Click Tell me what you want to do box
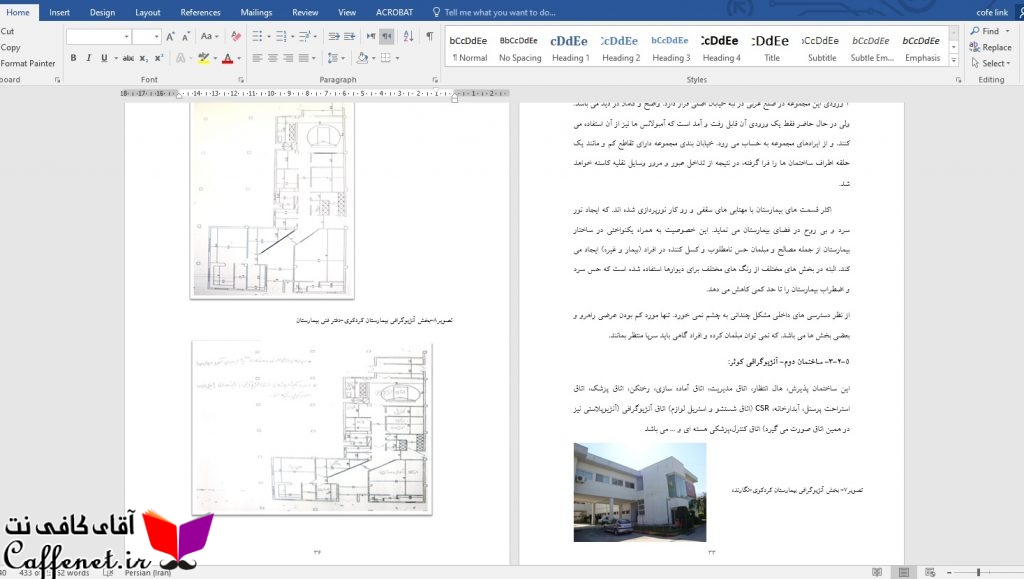Image resolution: width=1024 pixels, height=579 pixels. (494, 12)
